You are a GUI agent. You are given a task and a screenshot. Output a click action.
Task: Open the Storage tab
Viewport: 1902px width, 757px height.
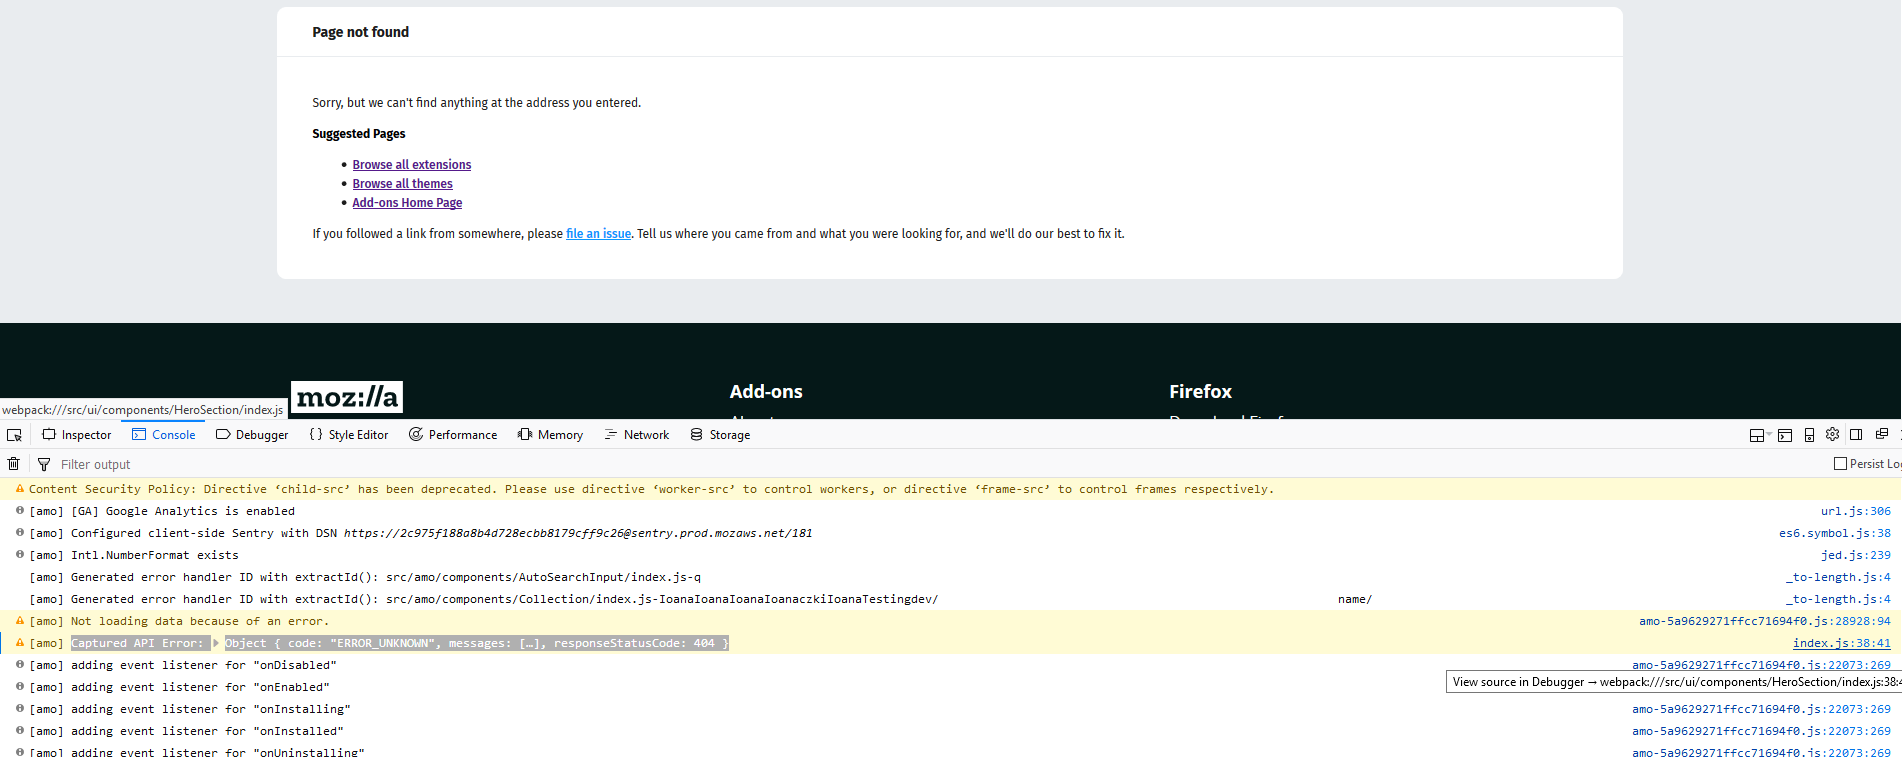(720, 435)
